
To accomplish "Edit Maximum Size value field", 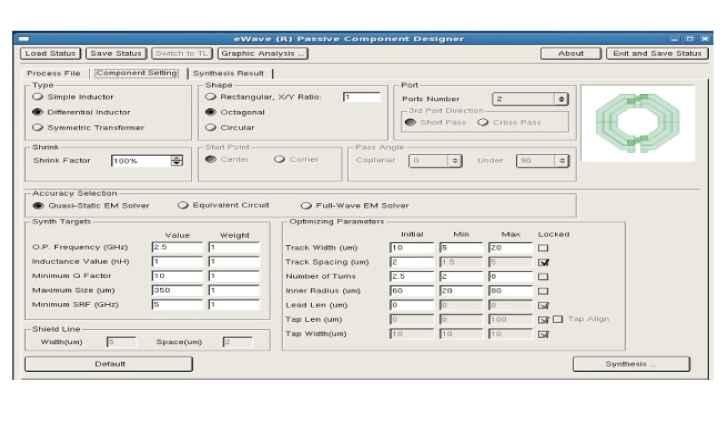I will click(177, 290).
